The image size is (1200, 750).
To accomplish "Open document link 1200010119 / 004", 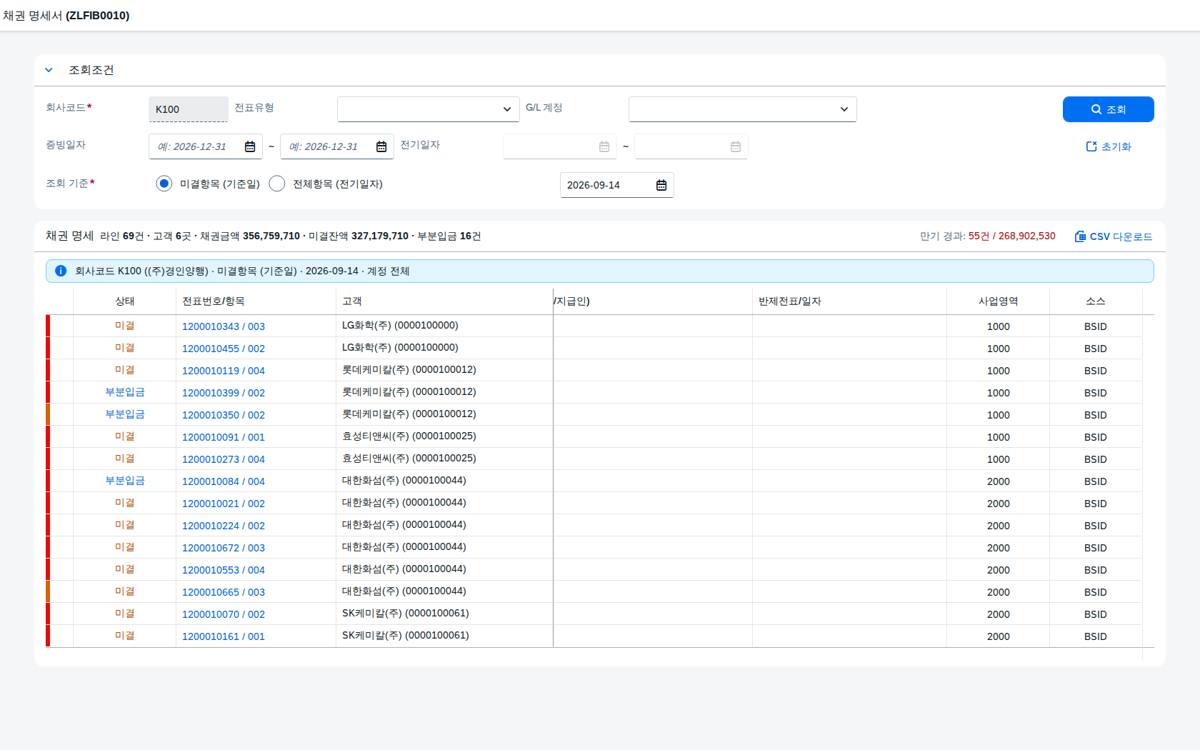I will pos(223,370).
